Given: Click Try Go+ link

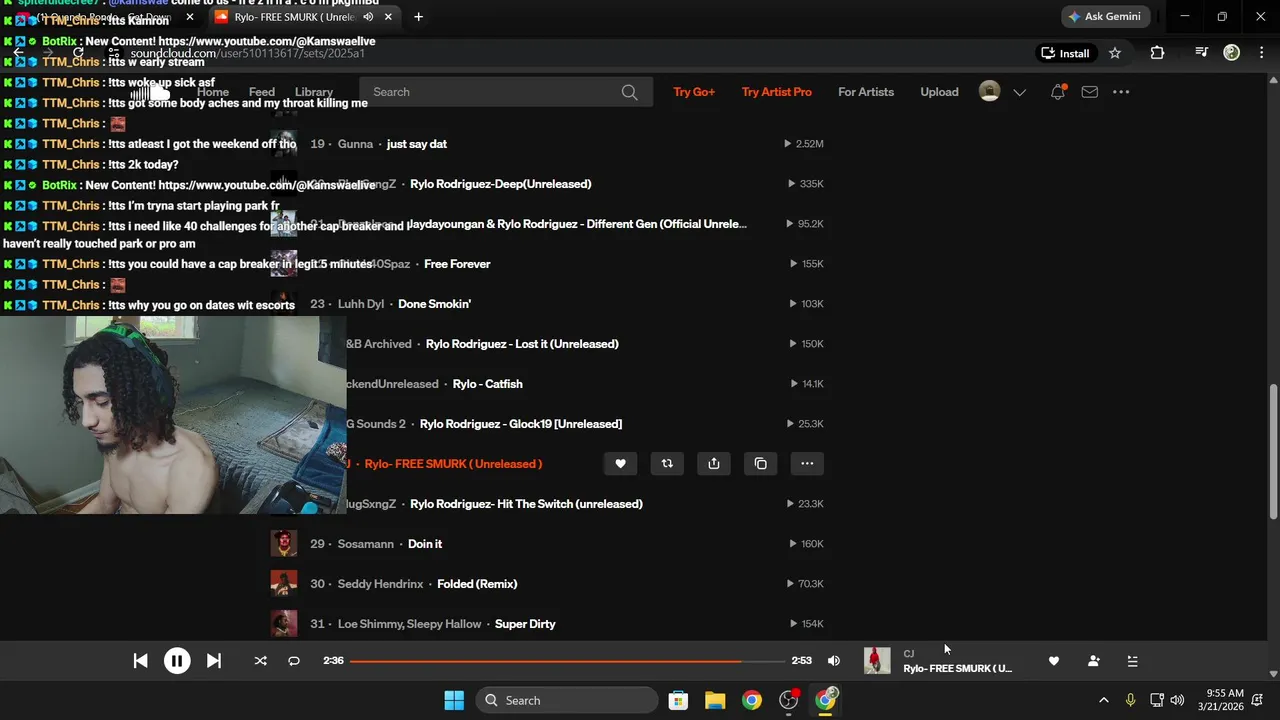Looking at the screenshot, I should [x=694, y=92].
